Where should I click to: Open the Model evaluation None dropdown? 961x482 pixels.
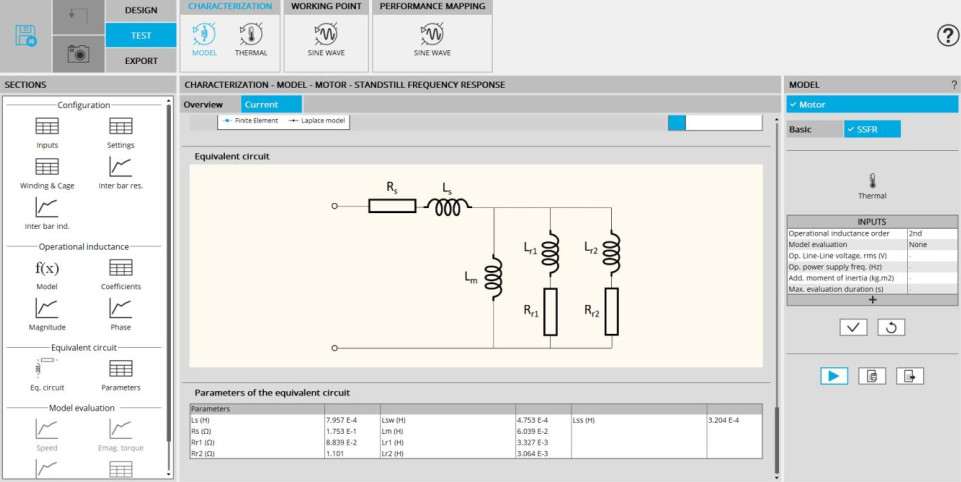point(930,244)
